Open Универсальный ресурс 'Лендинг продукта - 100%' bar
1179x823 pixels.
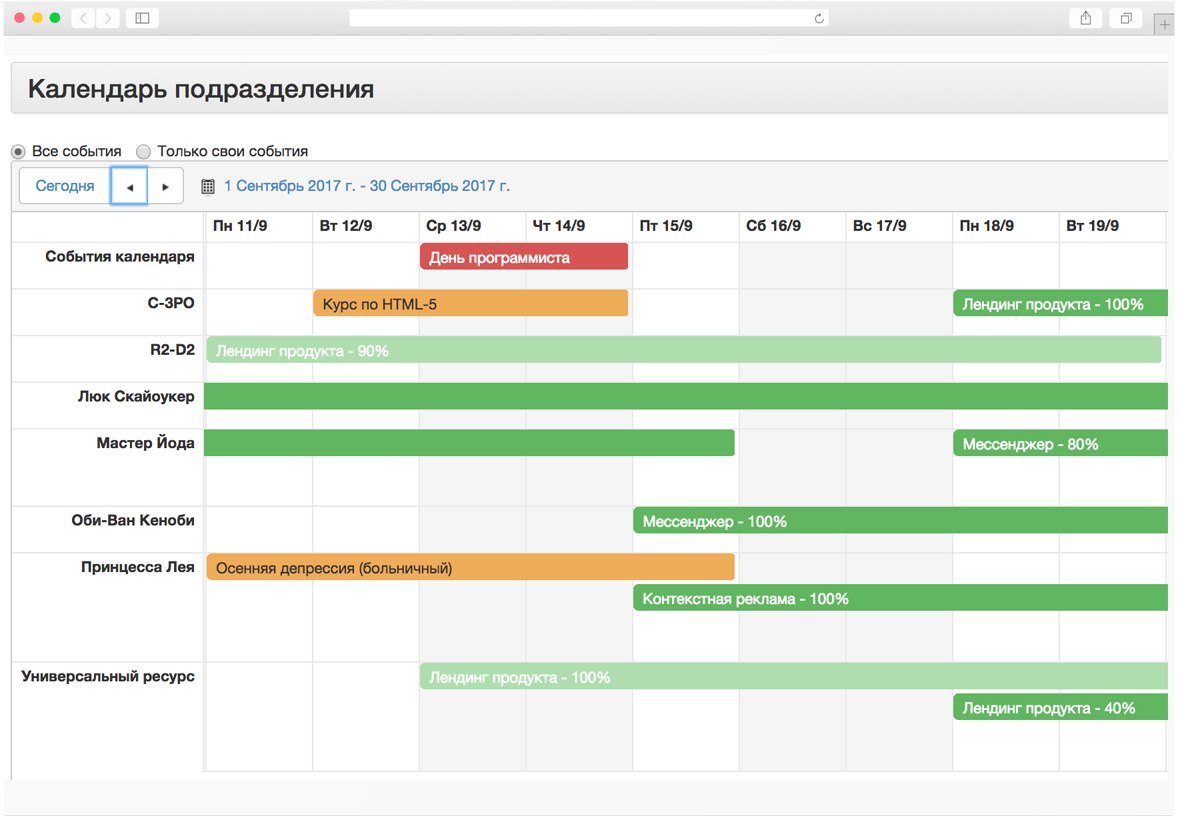click(794, 676)
